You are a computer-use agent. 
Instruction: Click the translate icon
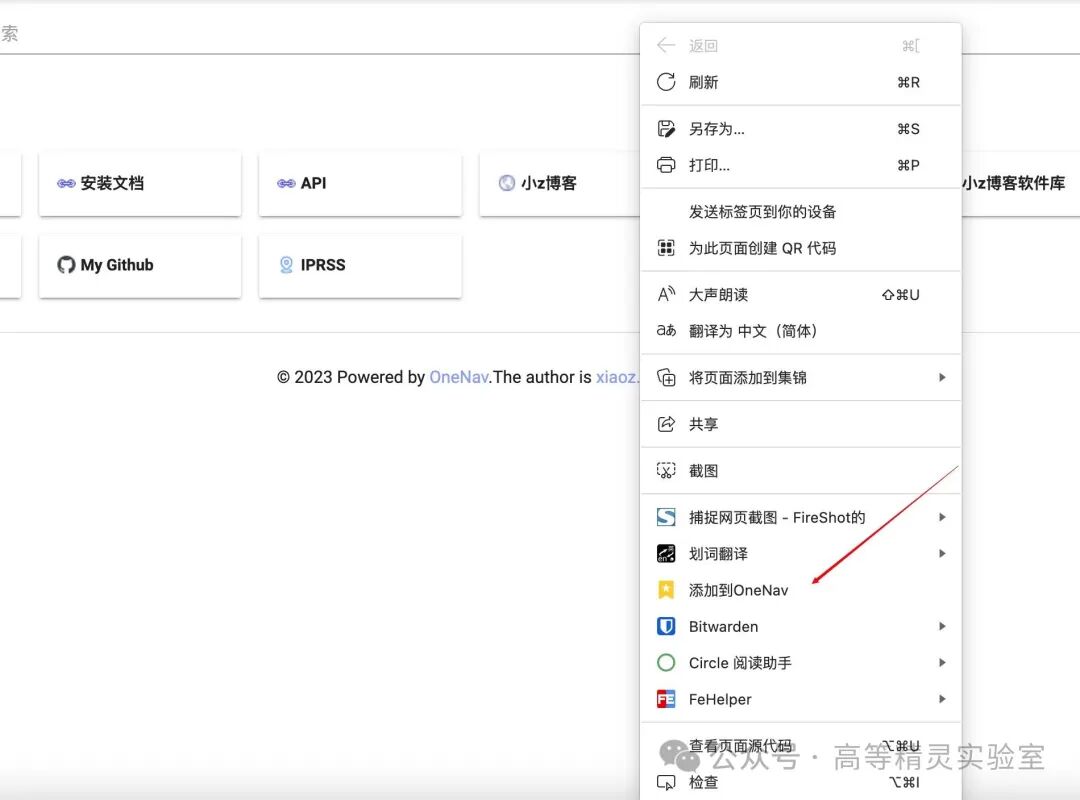point(665,331)
